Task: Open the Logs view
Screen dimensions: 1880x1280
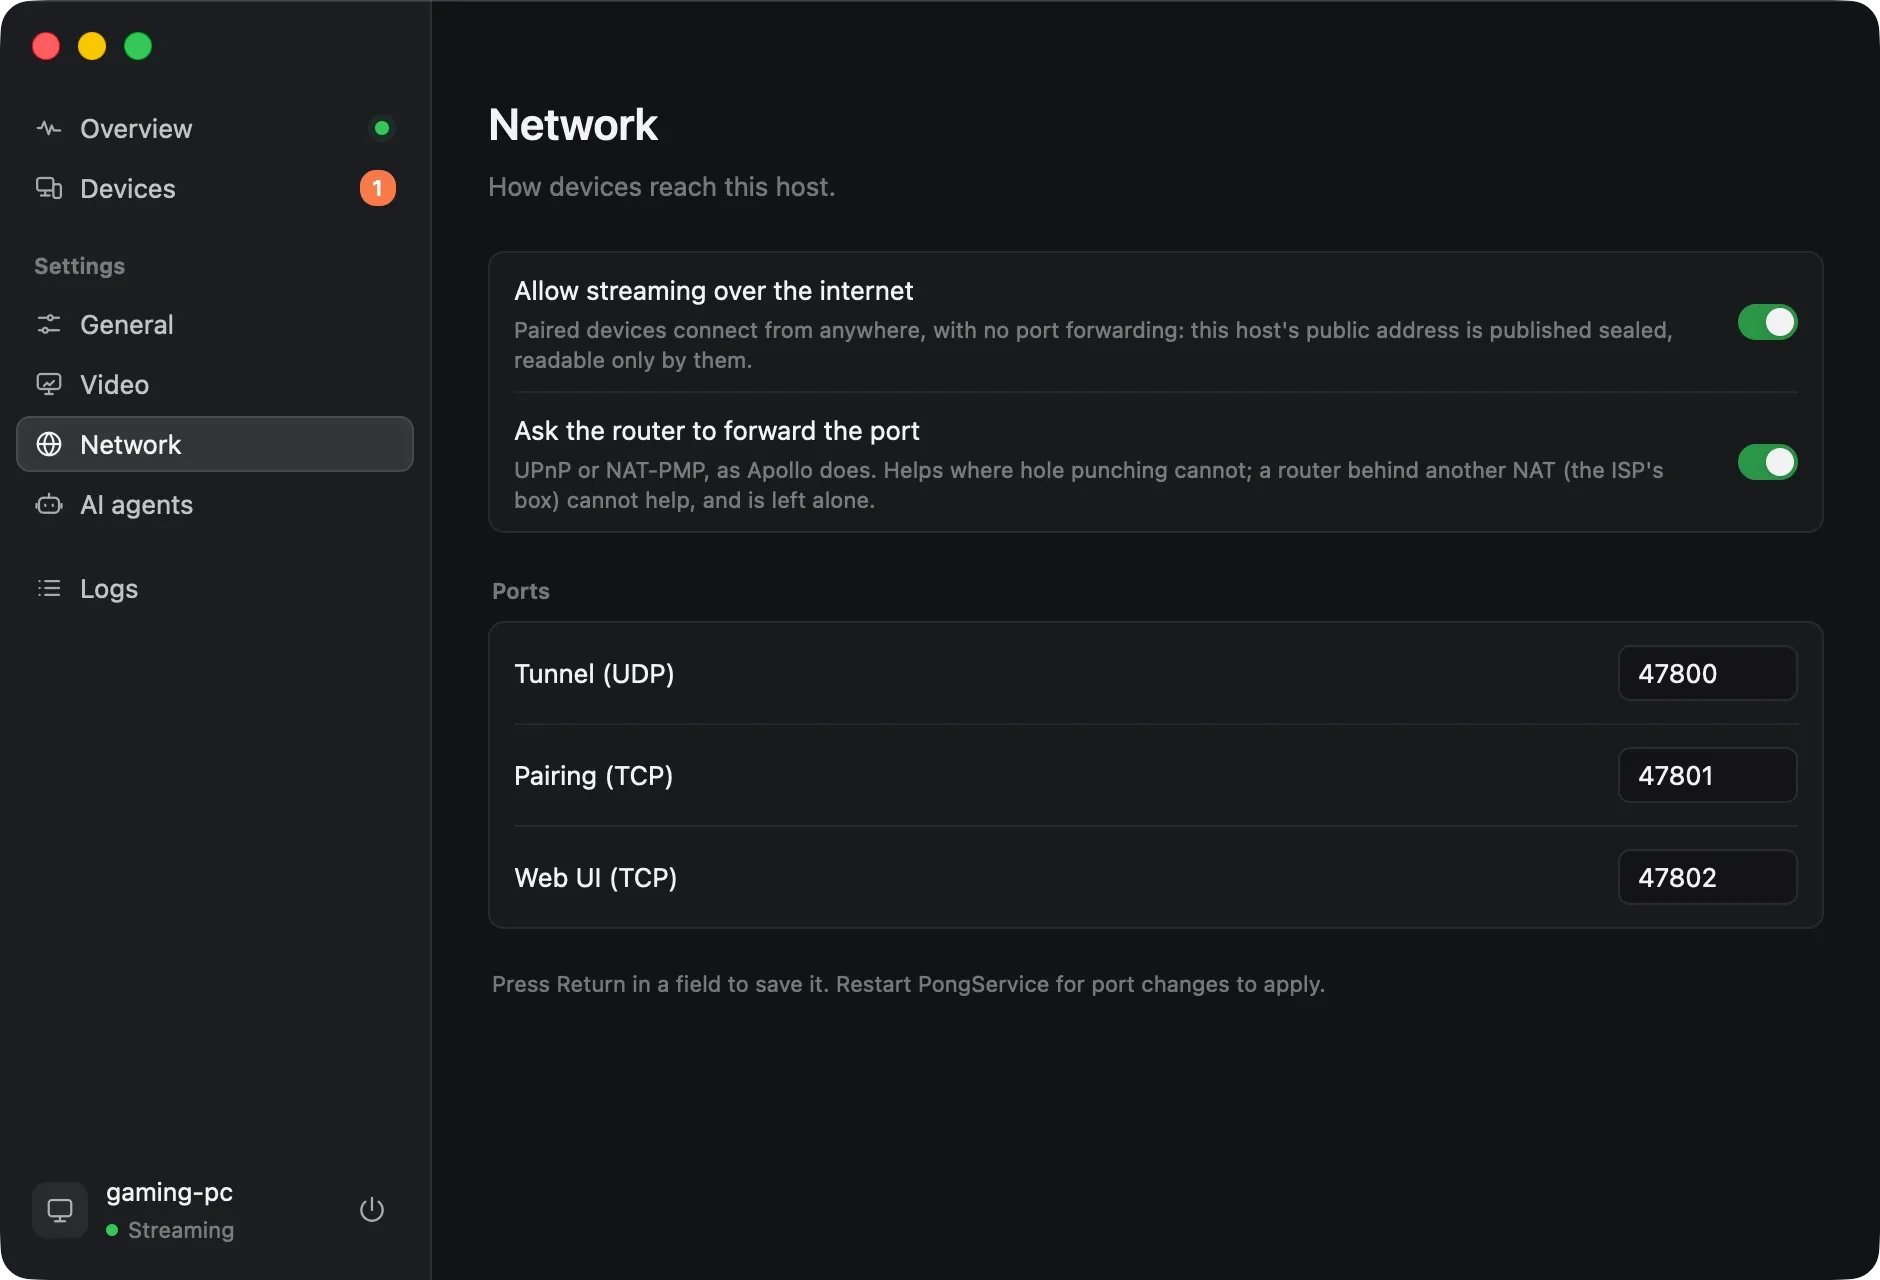Action: pyautogui.click(x=215, y=588)
